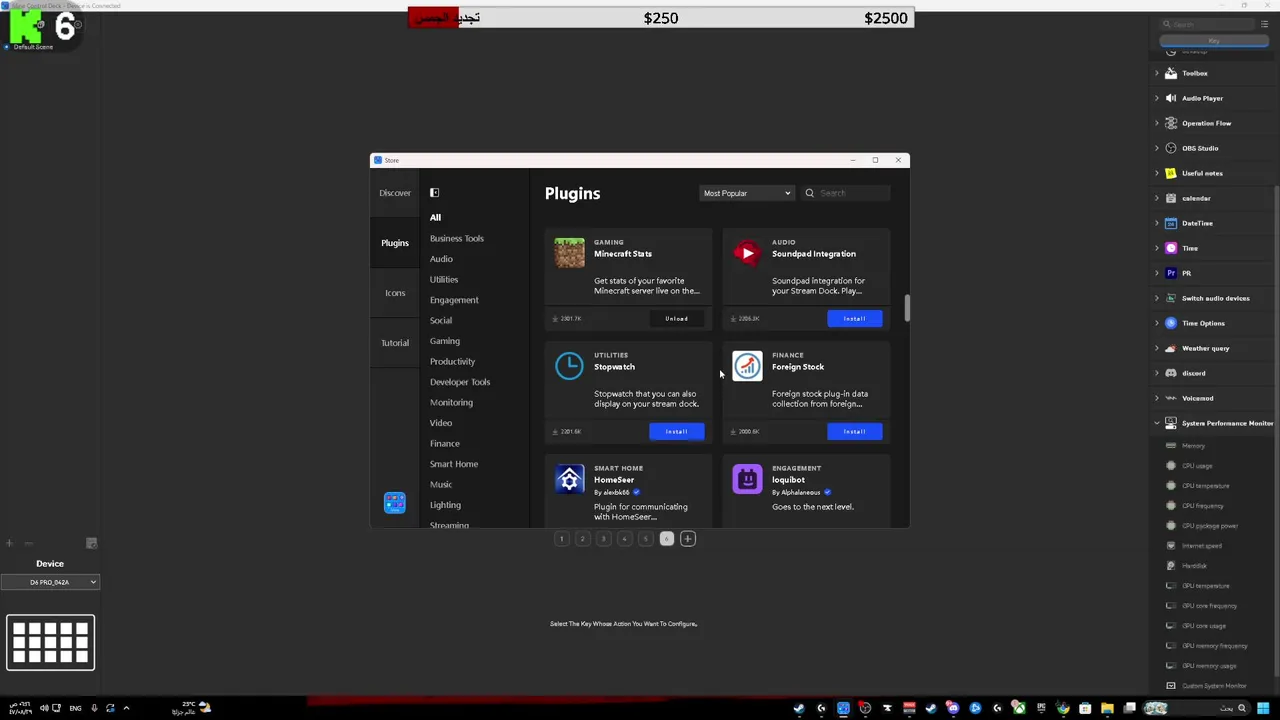Open the Most Popular sort dropdown

(x=746, y=193)
